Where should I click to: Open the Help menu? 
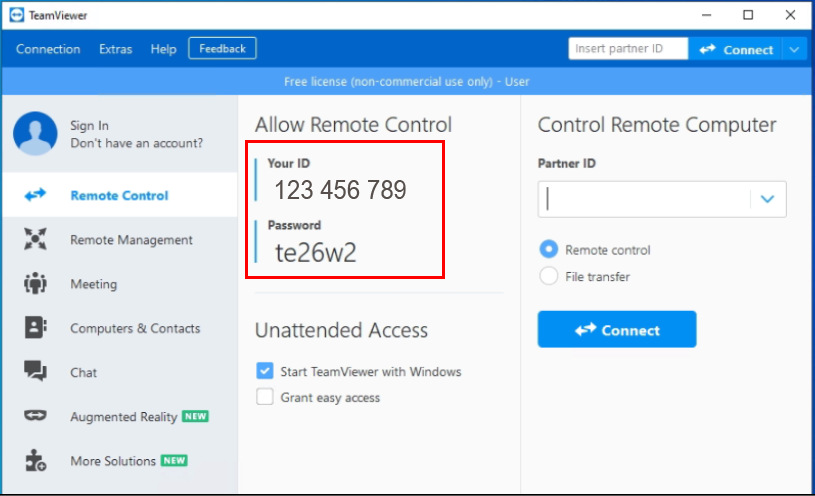point(163,49)
